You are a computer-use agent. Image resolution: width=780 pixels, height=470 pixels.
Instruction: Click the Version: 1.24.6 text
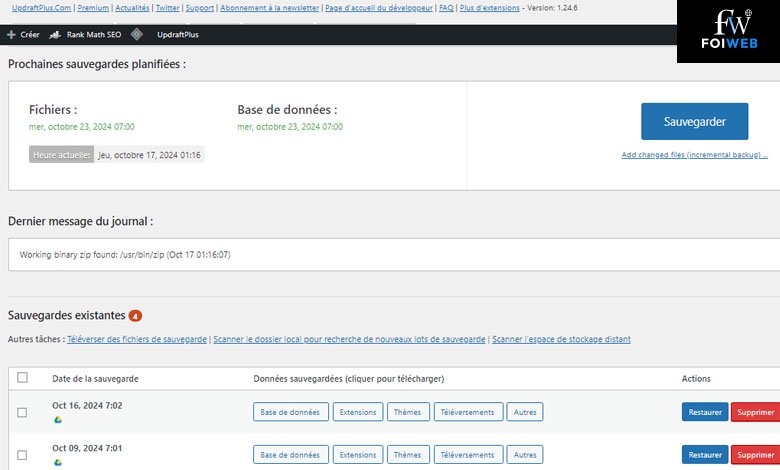(x=552, y=8)
